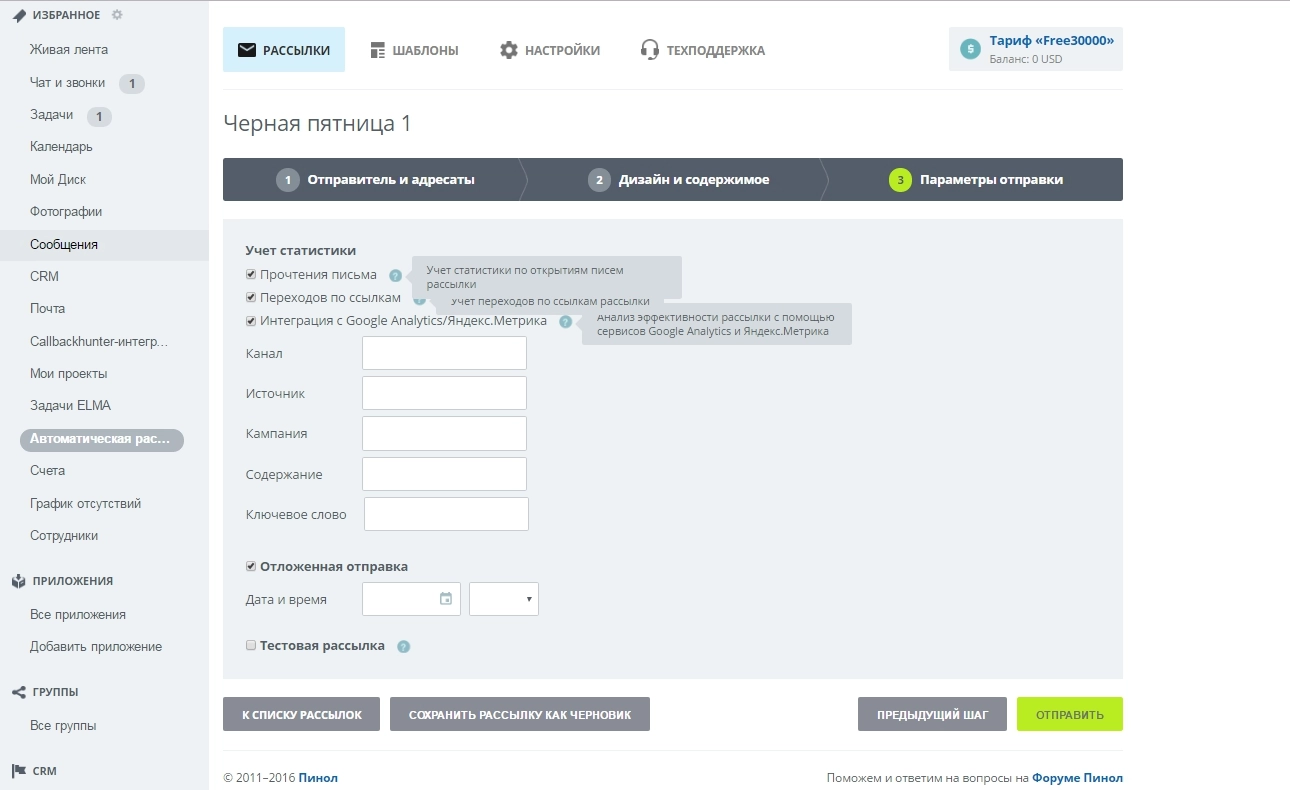
Task: Click Сохранить рассылку как черновик button
Action: 520,715
